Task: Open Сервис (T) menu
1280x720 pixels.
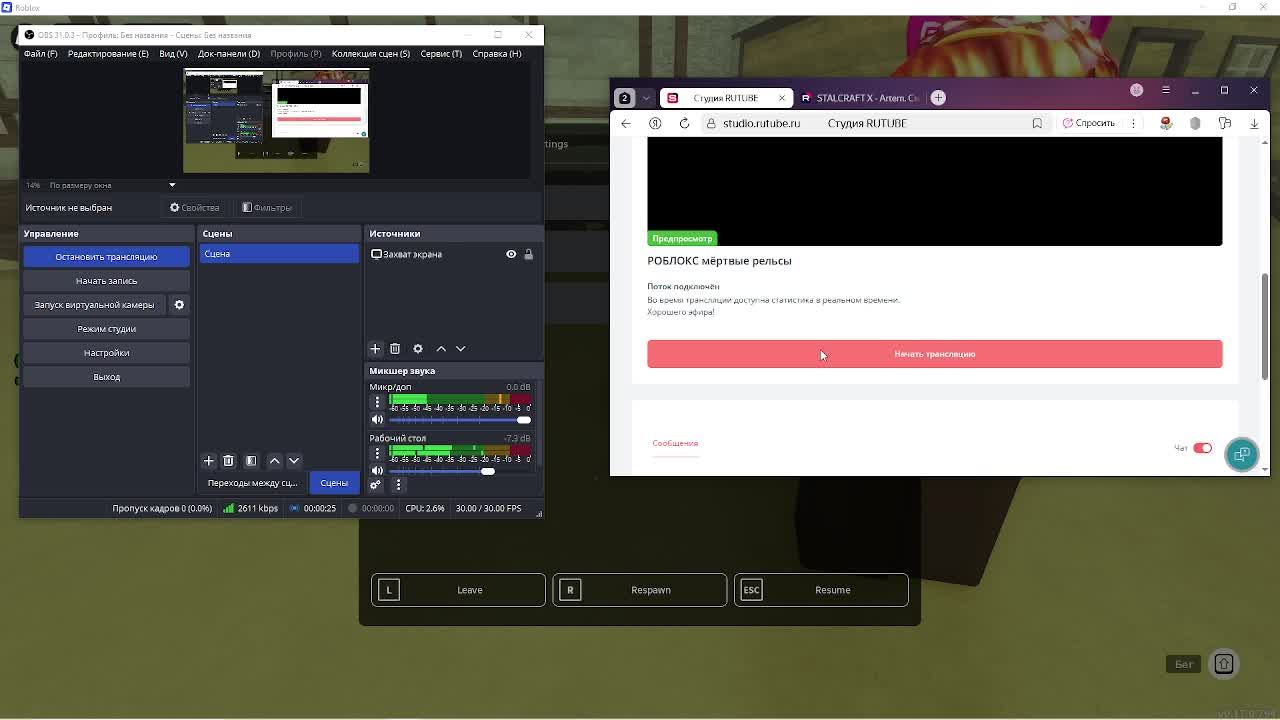Action: 441,53
